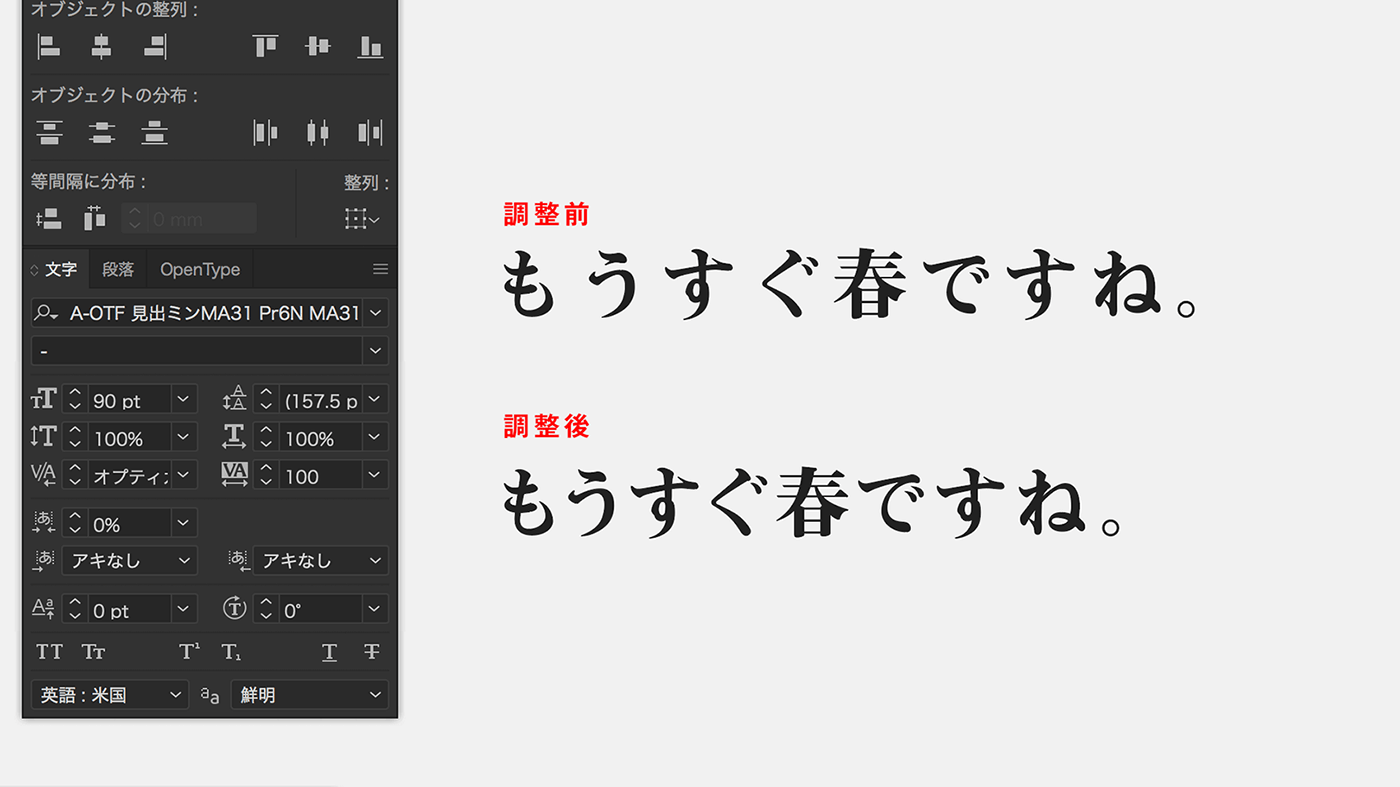Toggle All Caps formatting

click(x=48, y=651)
